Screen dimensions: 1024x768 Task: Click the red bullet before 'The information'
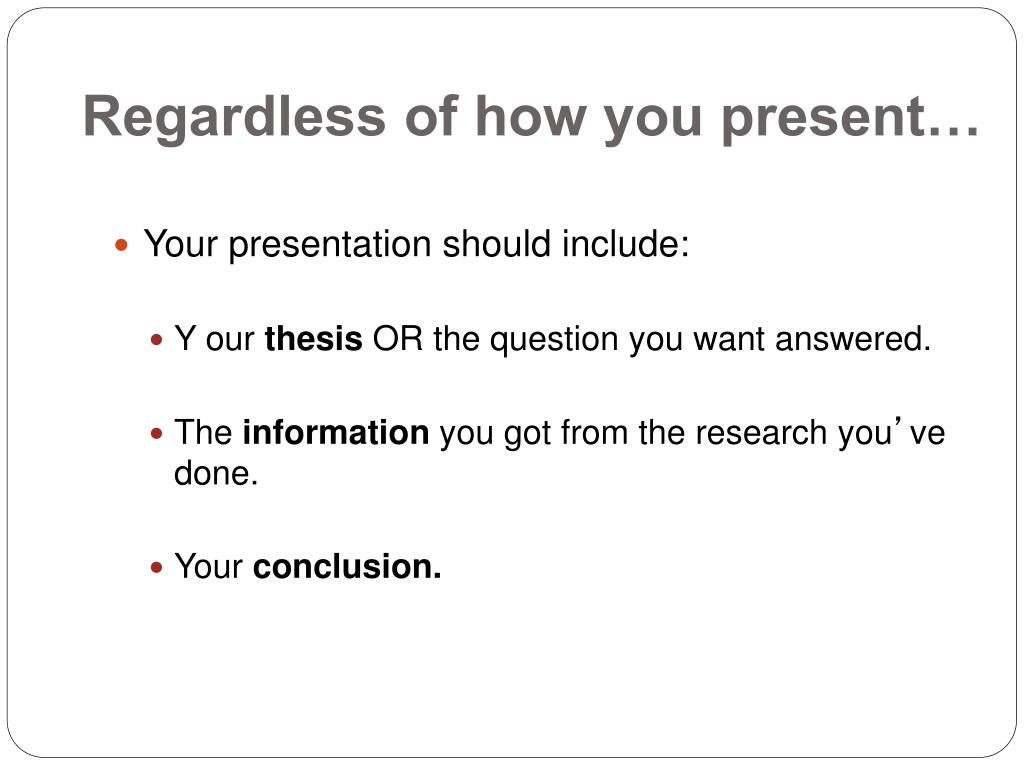tap(156, 433)
